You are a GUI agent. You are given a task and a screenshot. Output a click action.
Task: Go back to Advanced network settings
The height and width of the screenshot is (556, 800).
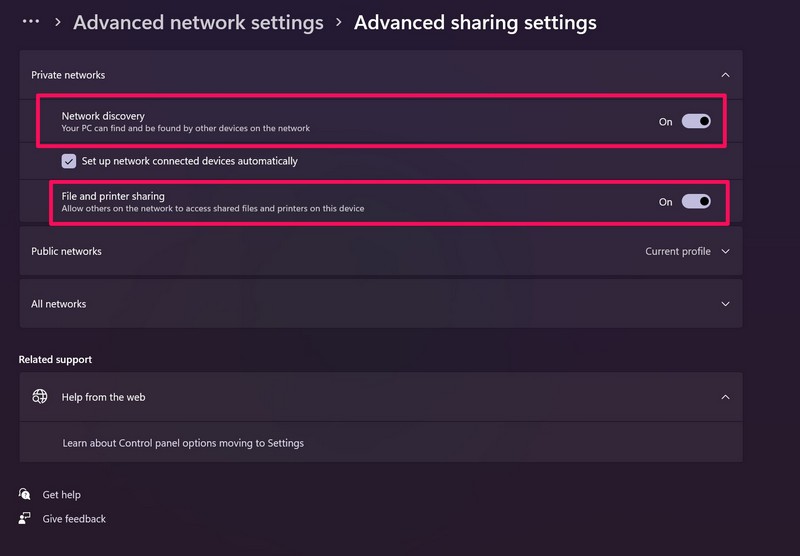[198, 22]
